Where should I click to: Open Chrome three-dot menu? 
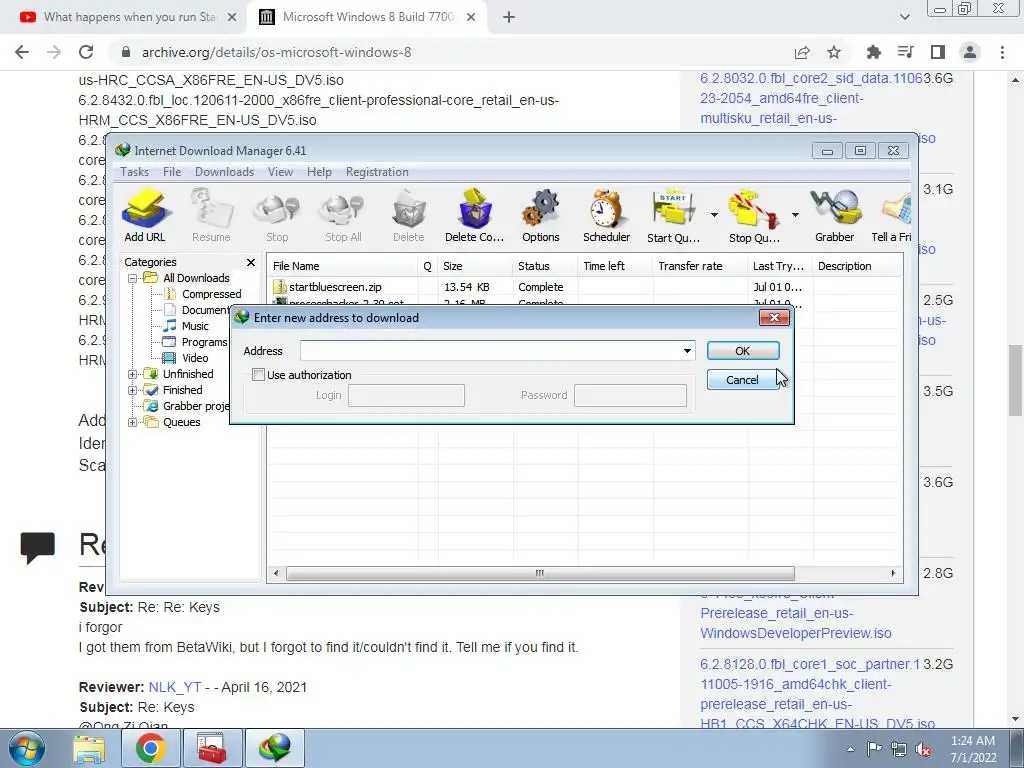coord(1002,52)
